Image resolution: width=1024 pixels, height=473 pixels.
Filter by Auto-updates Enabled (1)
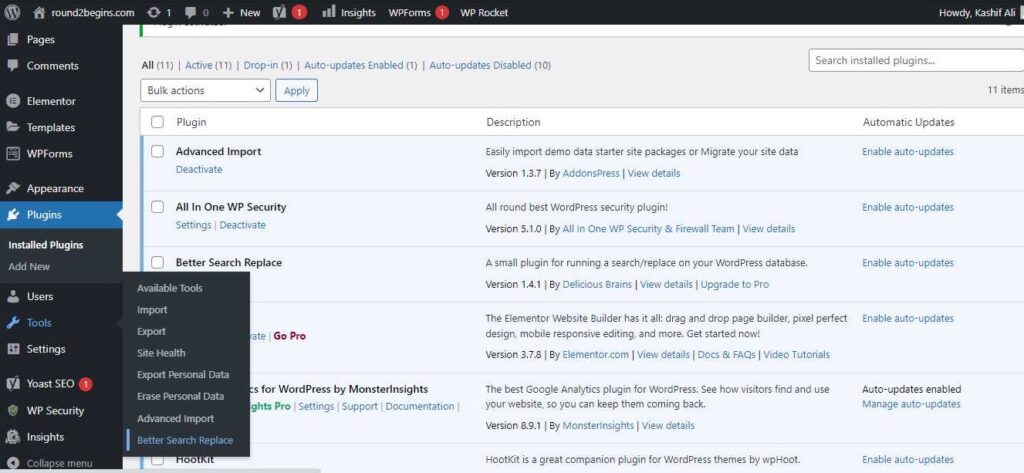click(x=360, y=65)
